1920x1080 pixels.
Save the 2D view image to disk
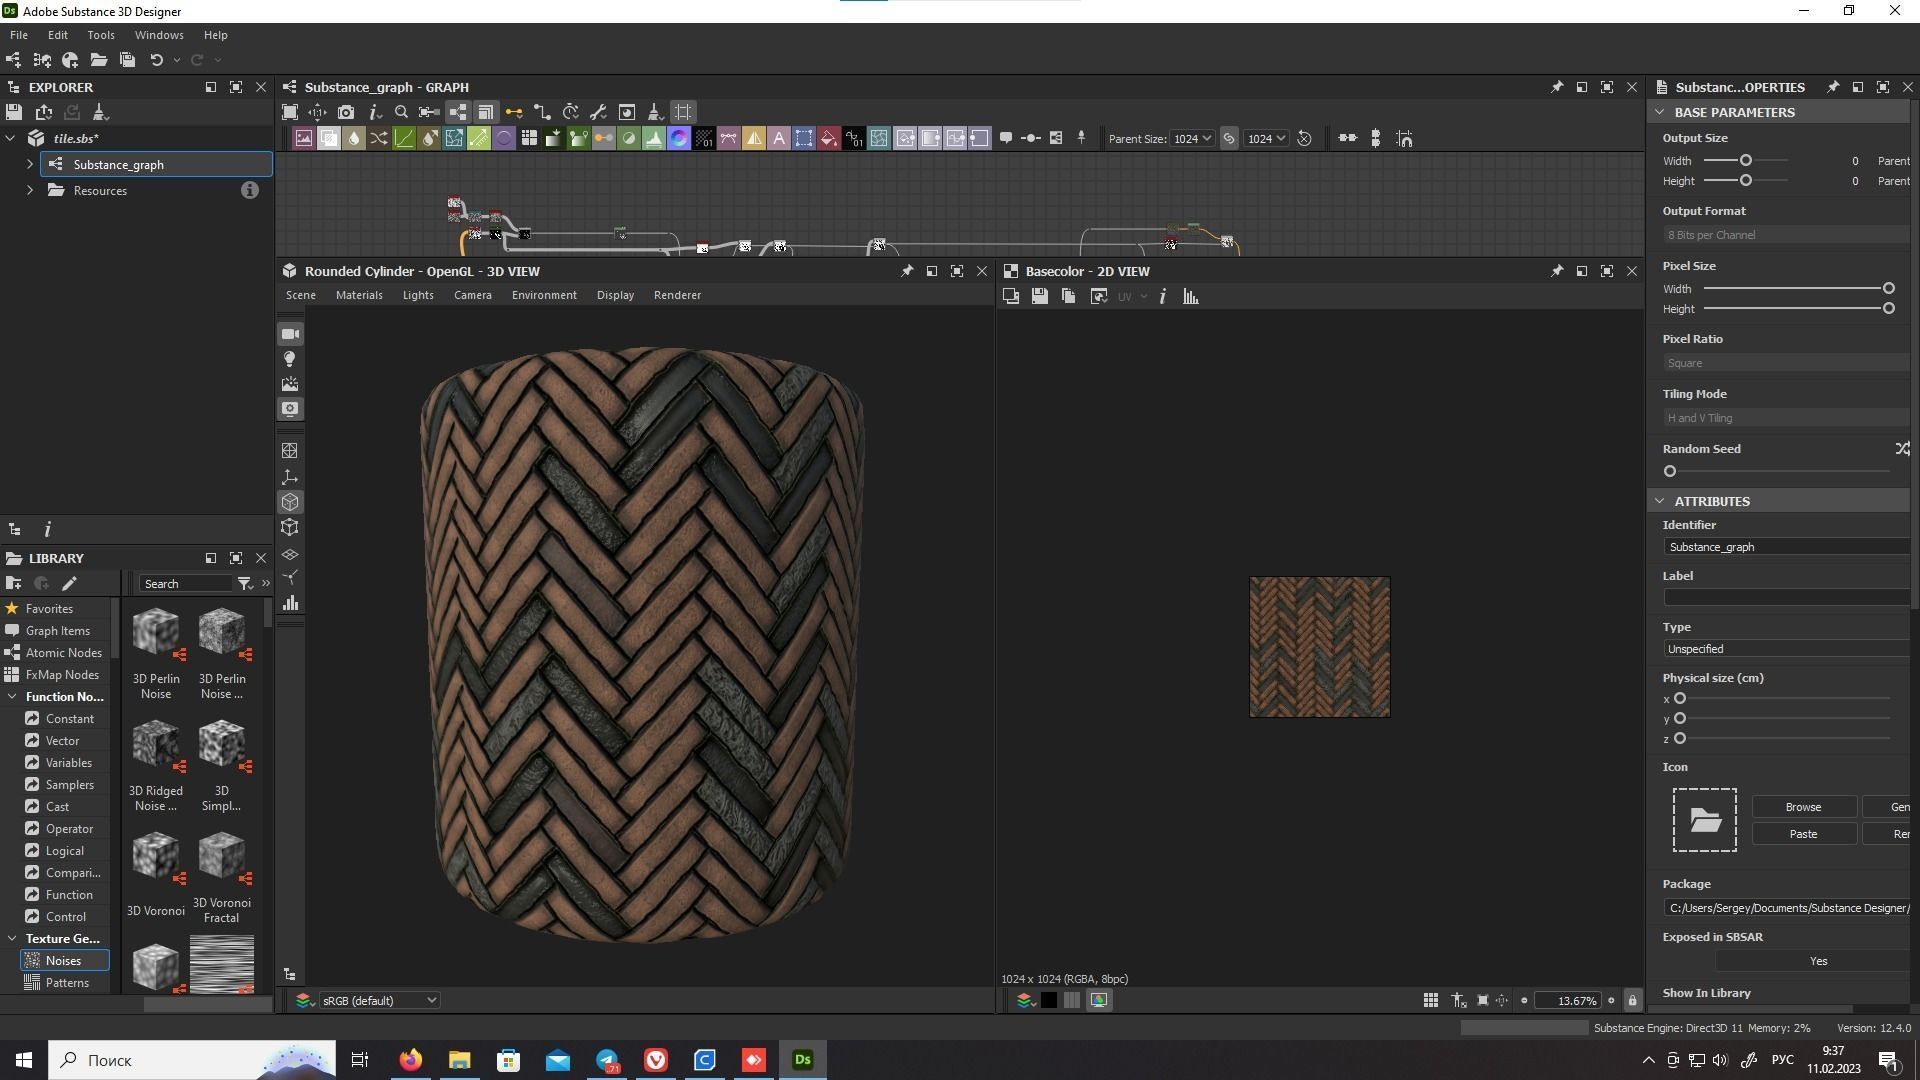click(1039, 296)
